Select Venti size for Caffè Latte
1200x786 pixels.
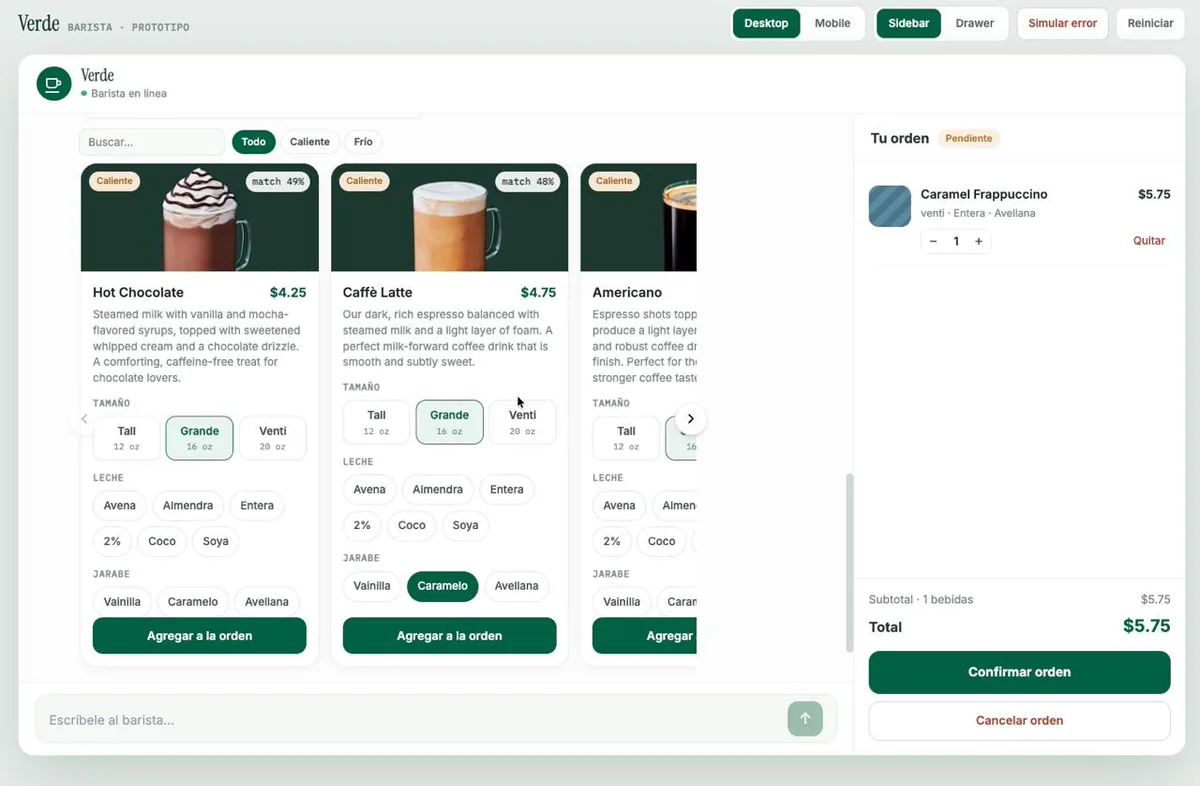pos(522,422)
